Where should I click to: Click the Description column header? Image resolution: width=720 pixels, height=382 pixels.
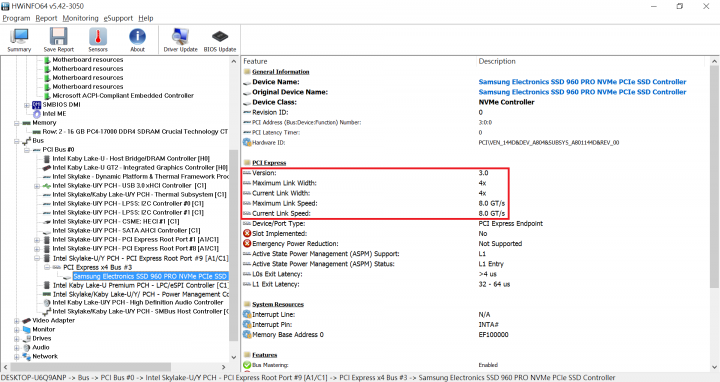(x=497, y=61)
